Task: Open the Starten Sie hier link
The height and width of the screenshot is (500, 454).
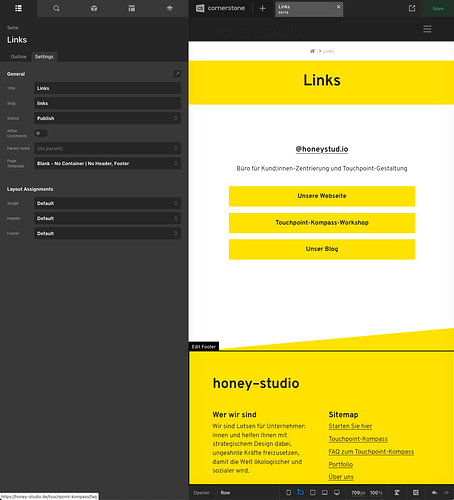Action: point(350,426)
